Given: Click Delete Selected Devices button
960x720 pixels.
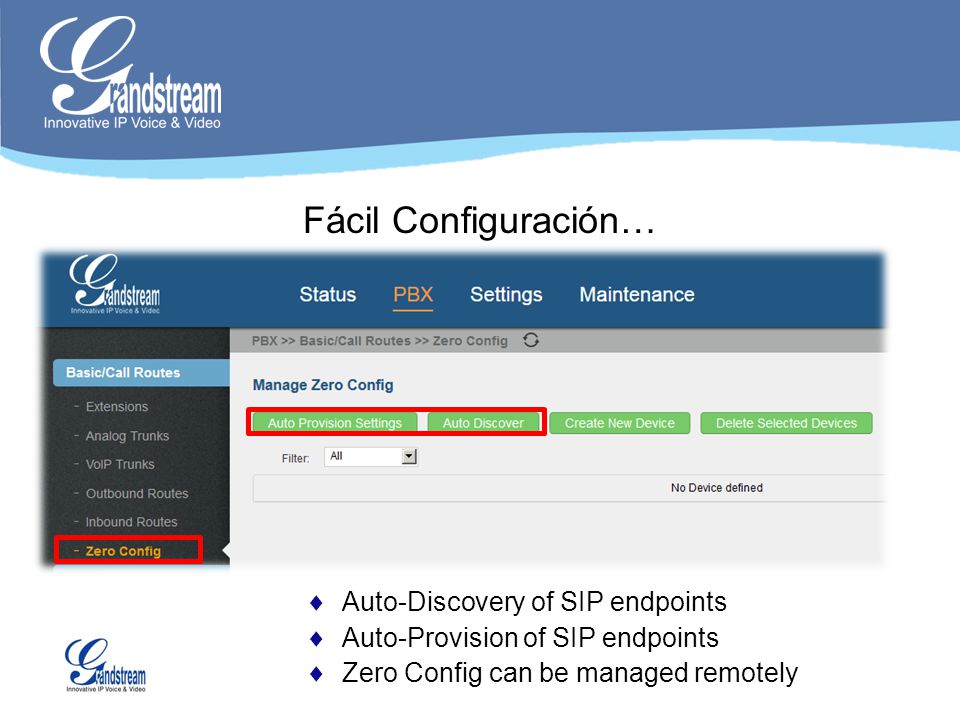Looking at the screenshot, I should tap(786, 423).
